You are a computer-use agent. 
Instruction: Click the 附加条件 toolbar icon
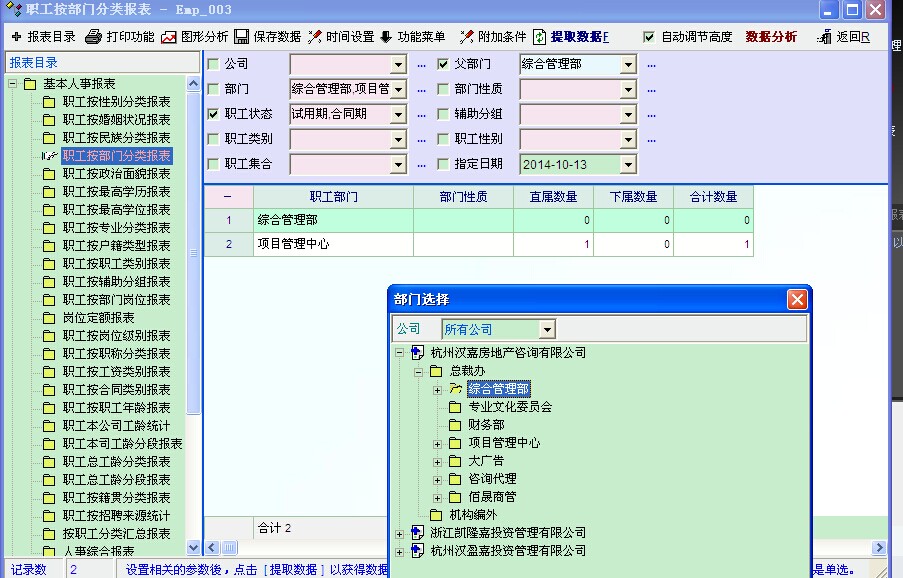(467, 37)
